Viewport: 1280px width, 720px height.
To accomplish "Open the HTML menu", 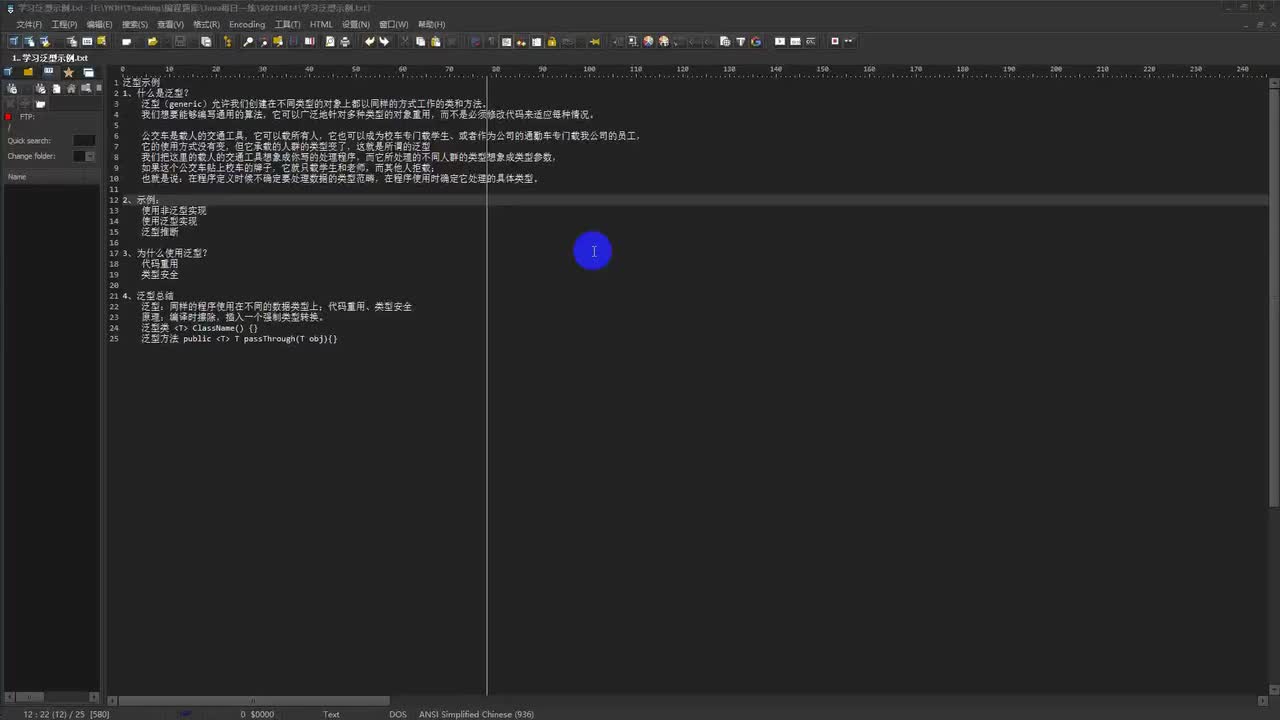I will click(321, 24).
